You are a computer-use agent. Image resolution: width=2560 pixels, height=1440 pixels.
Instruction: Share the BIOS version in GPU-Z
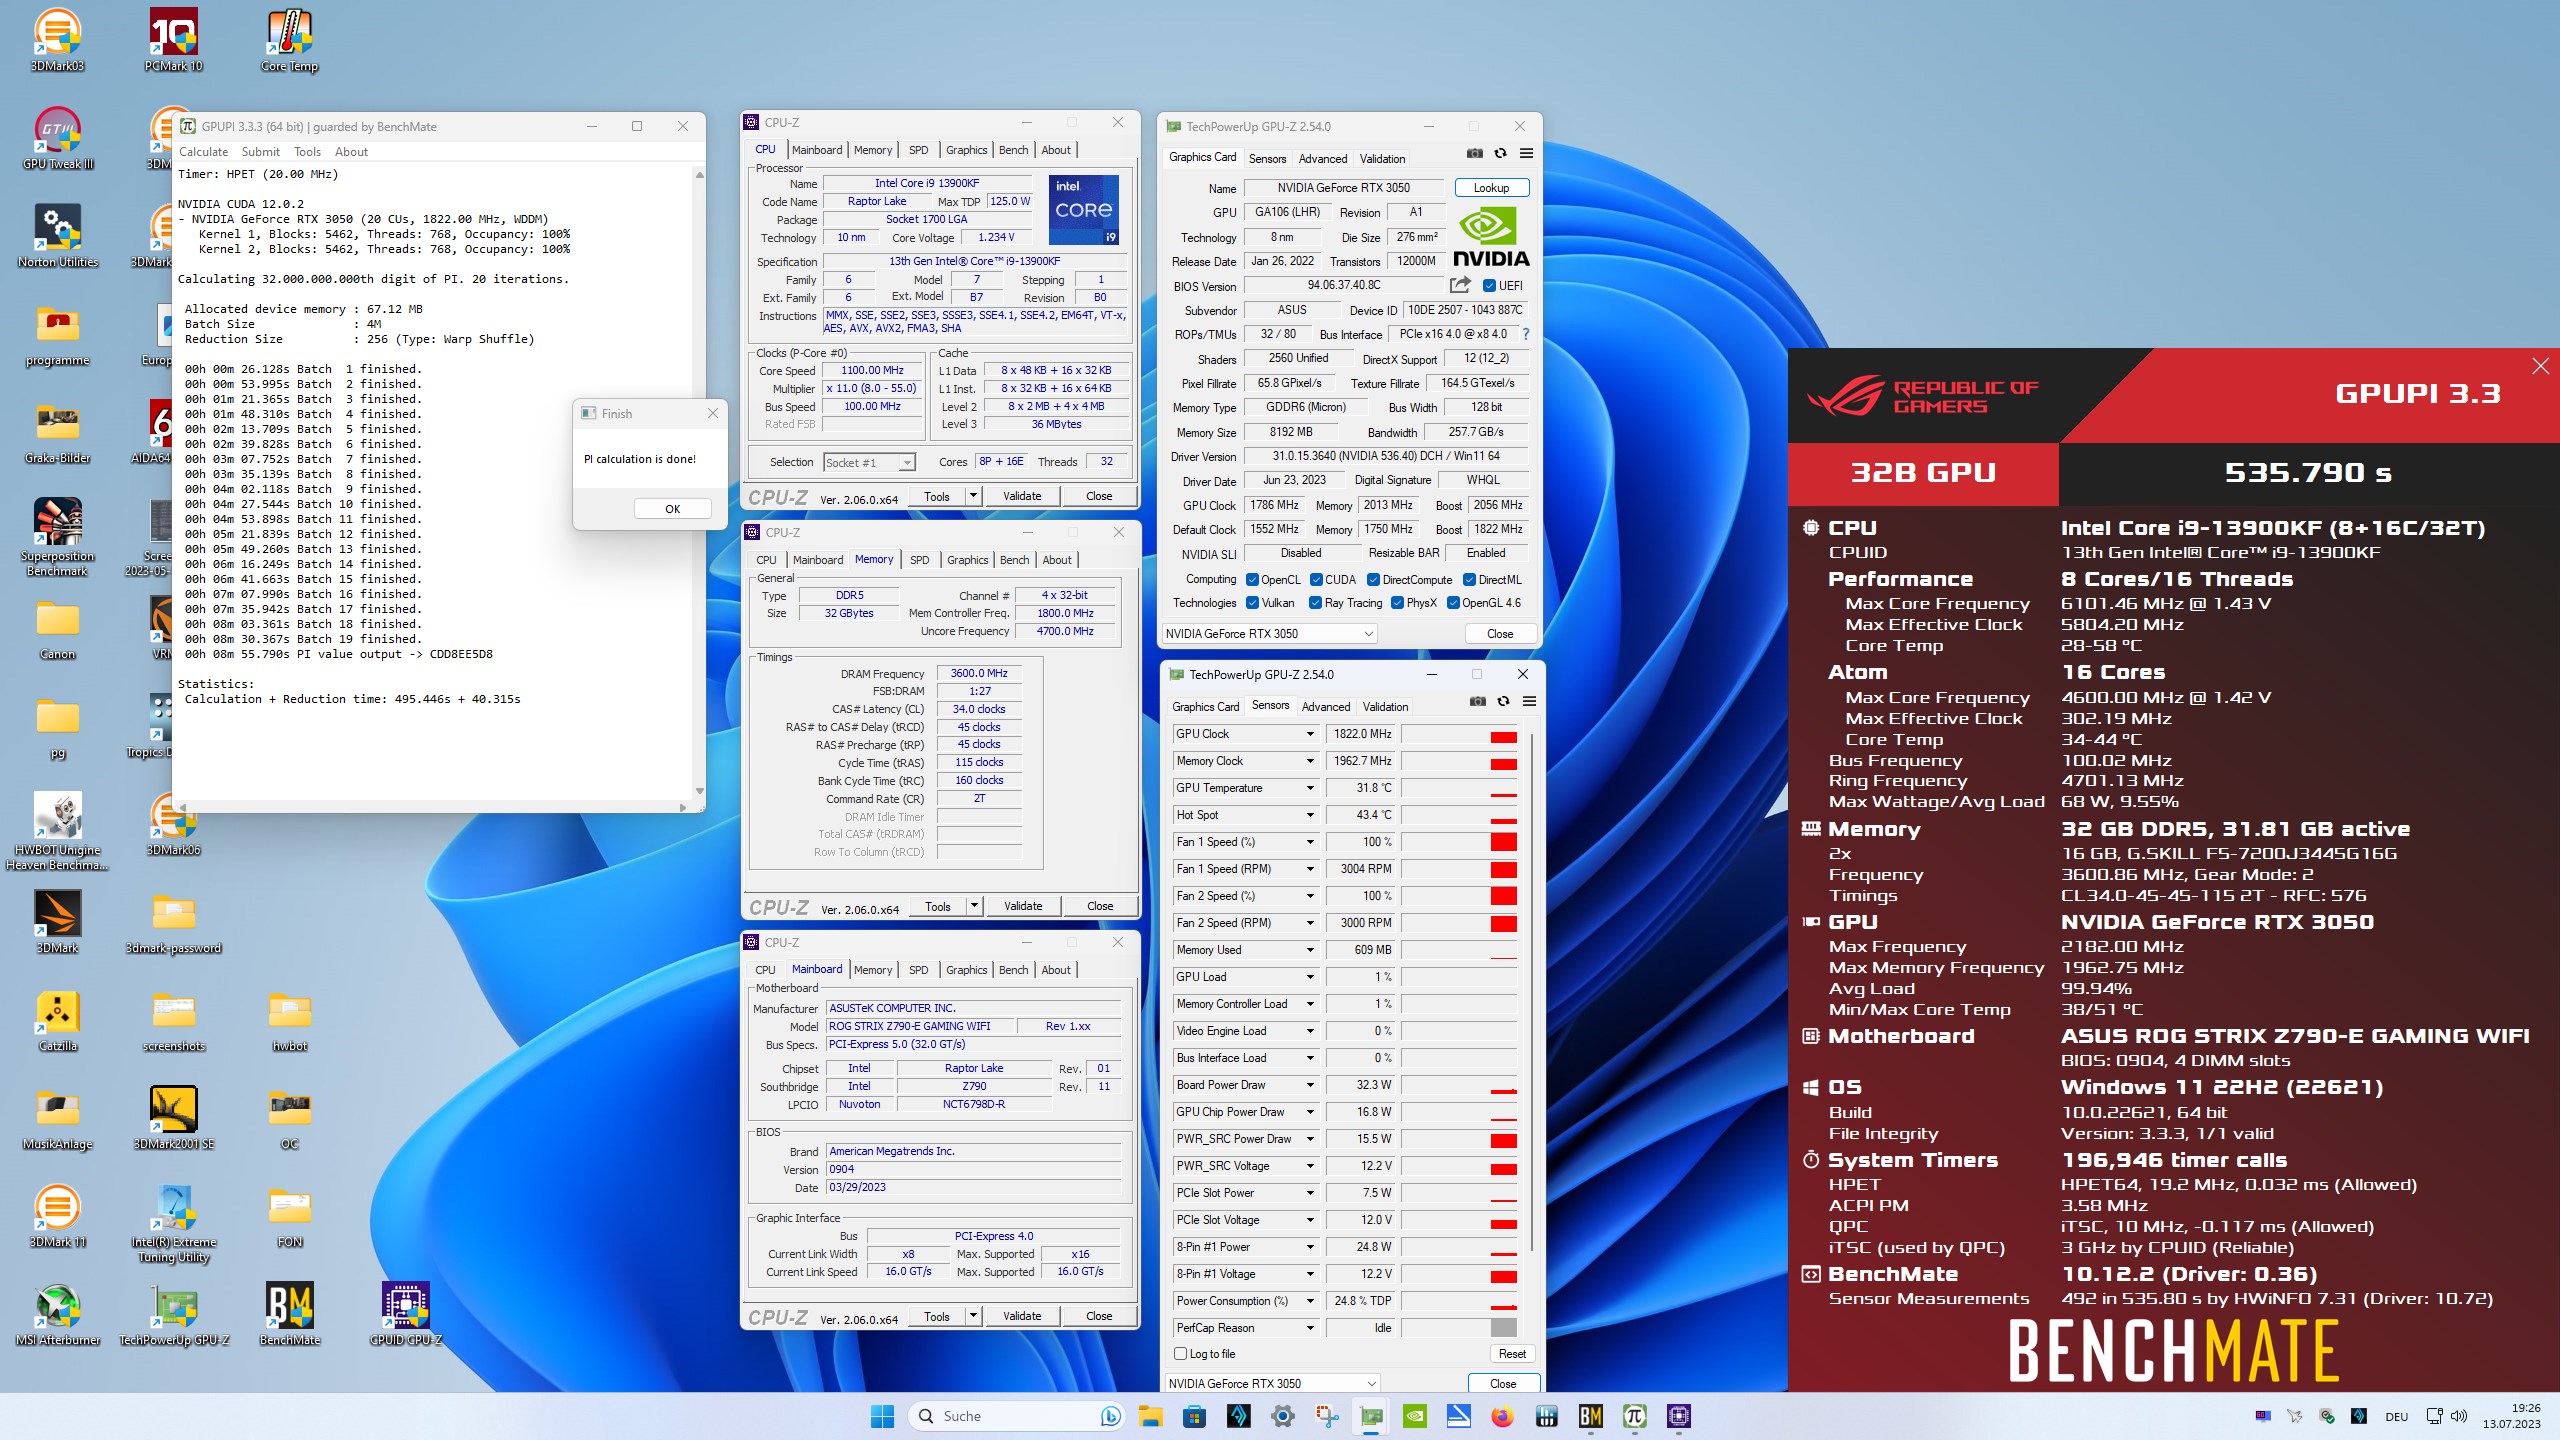coord(1460,285)
